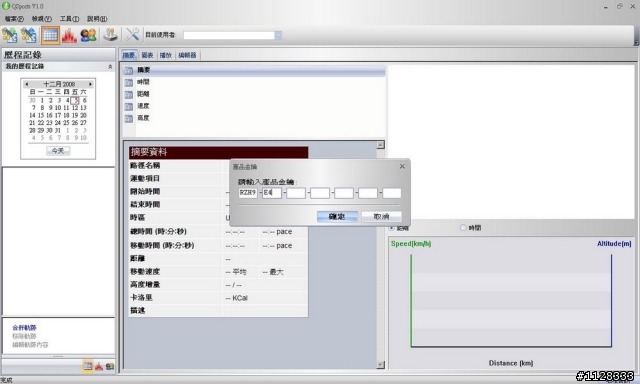The image size is (640, 384).
Task: Click the 今天 button under calendar
Action: [58, 151]
